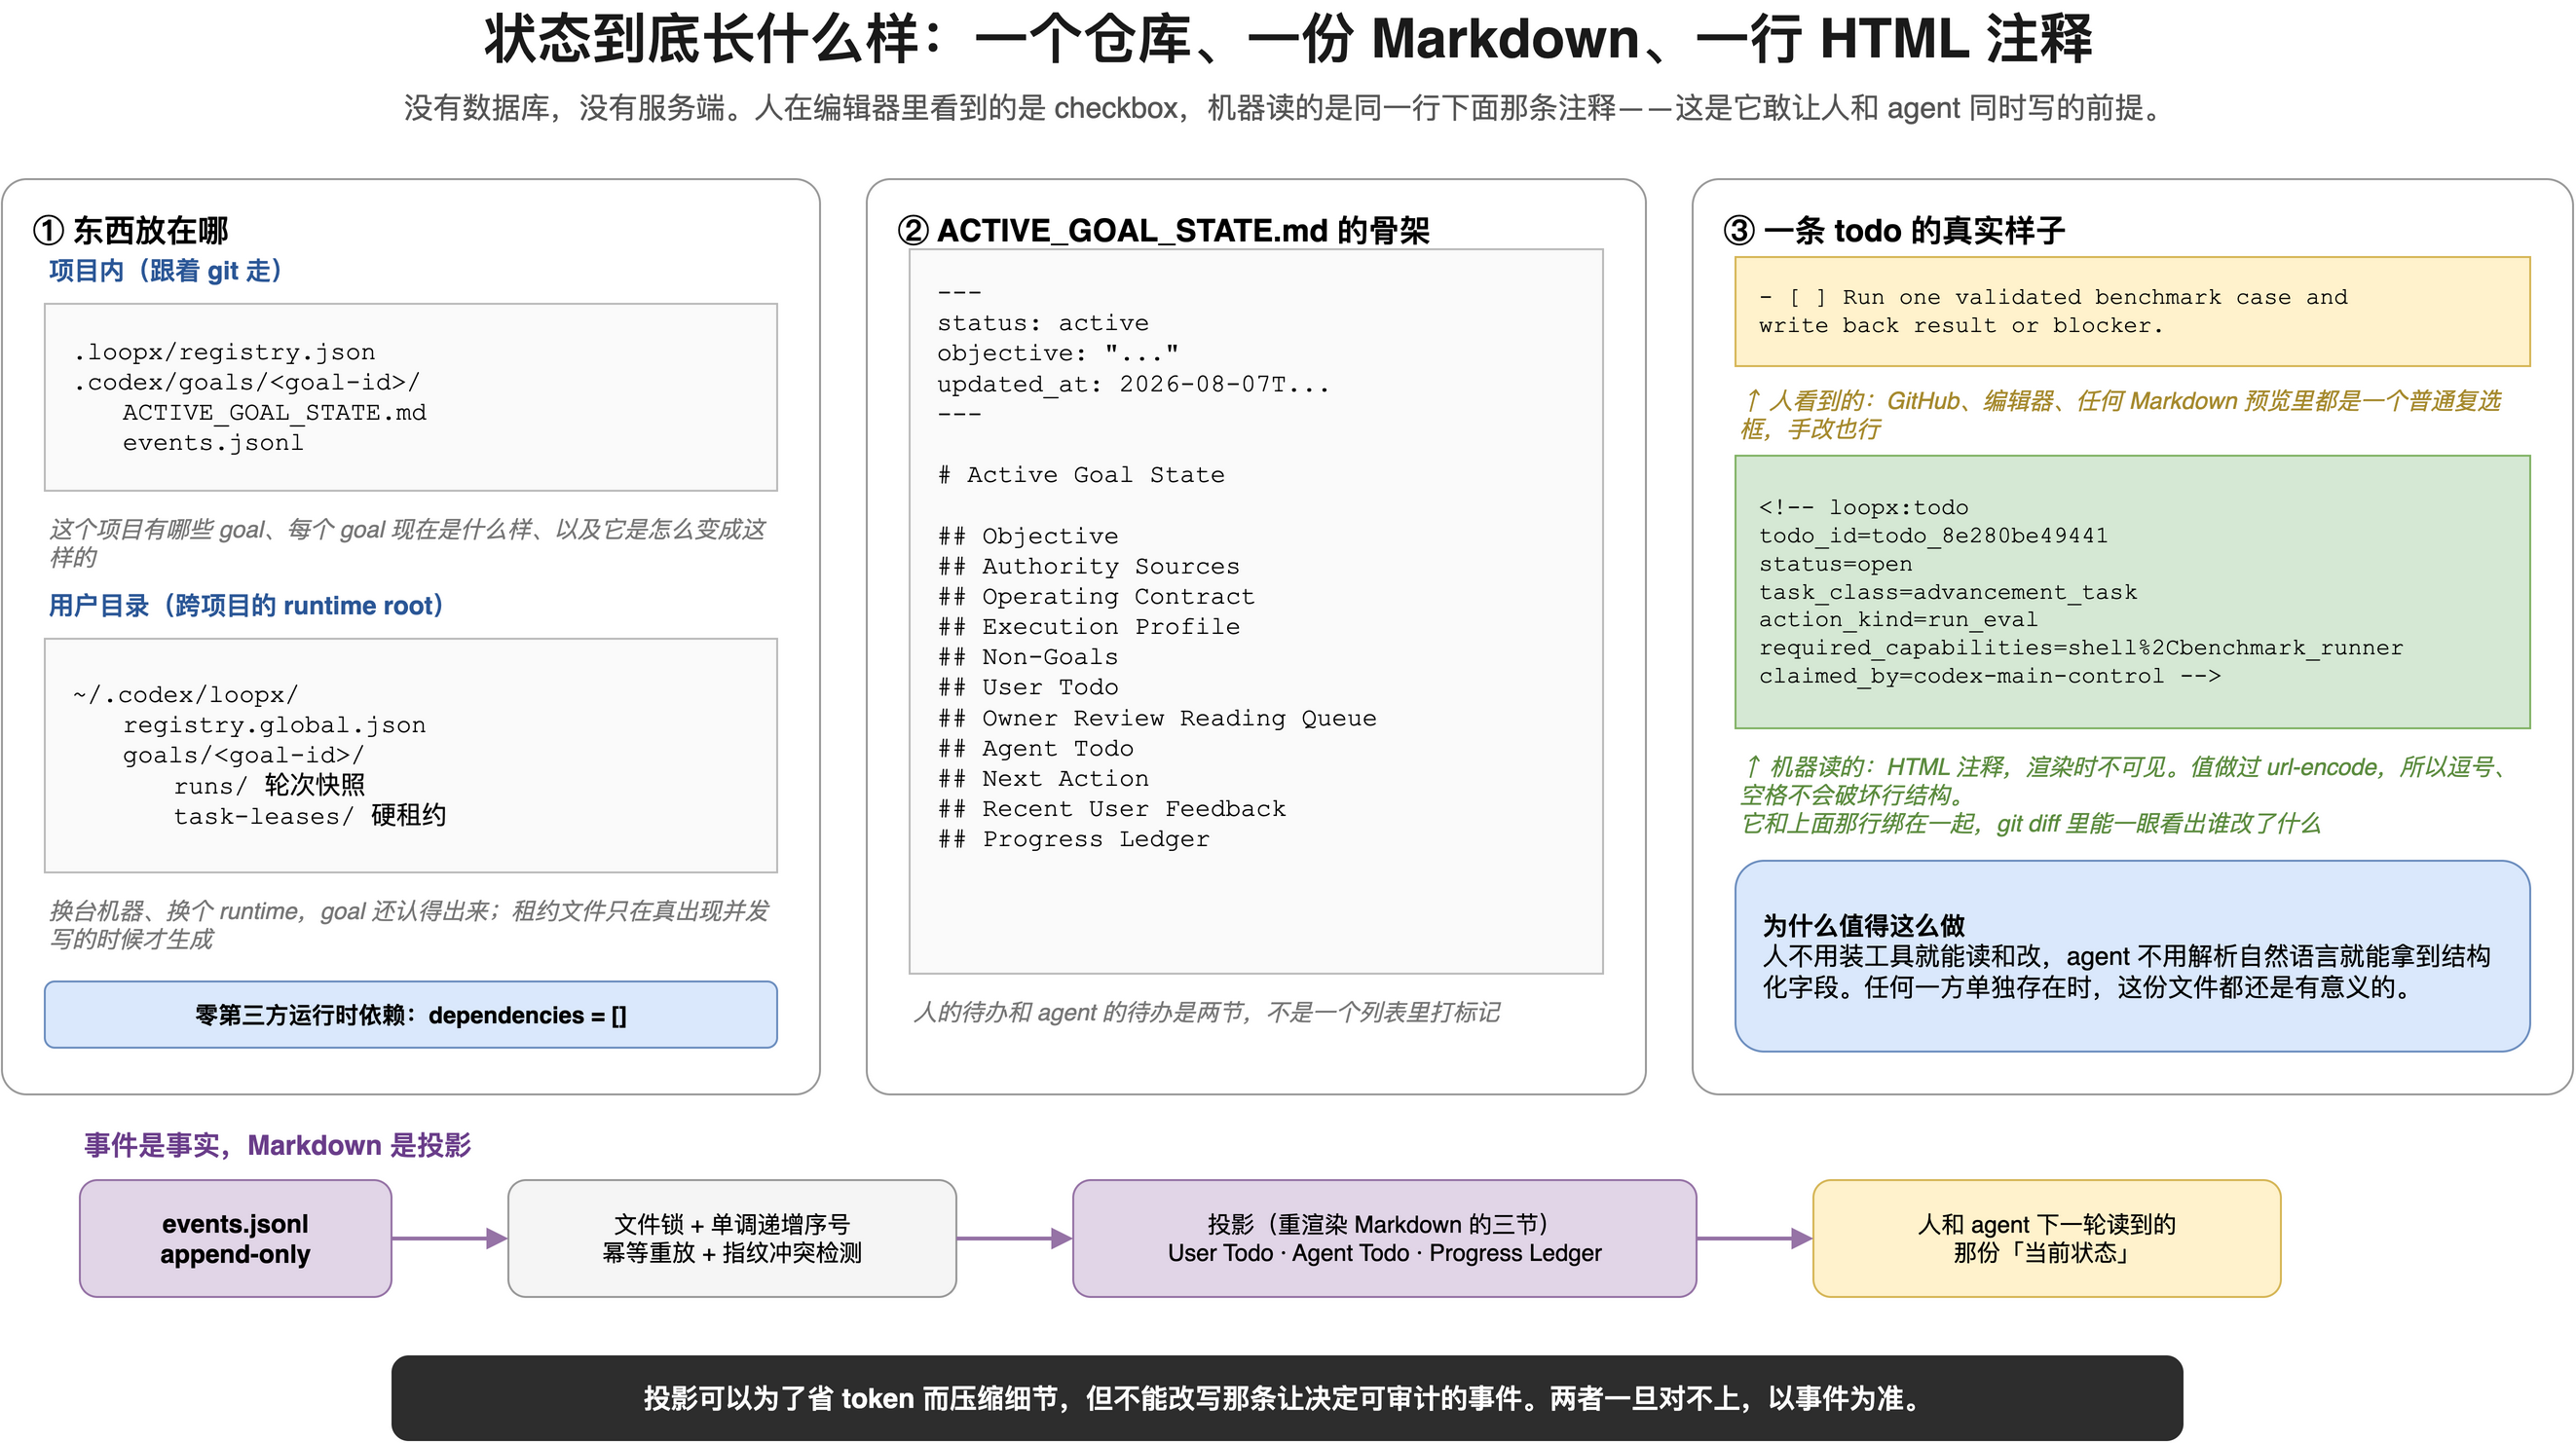Click the 'events.jsonl append-only' purple box
Image resolution: width=2576 pixels, height=1443 pixels.
235,1239
